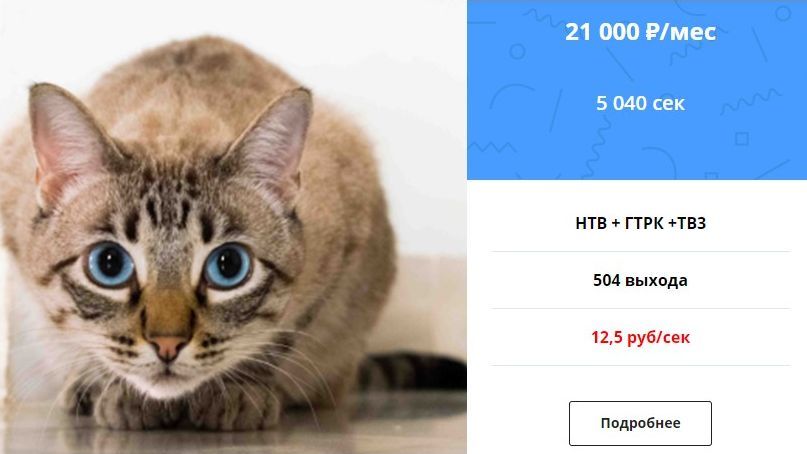Click the cat's striped tail
807x454 pixels.
pos(412,372)
